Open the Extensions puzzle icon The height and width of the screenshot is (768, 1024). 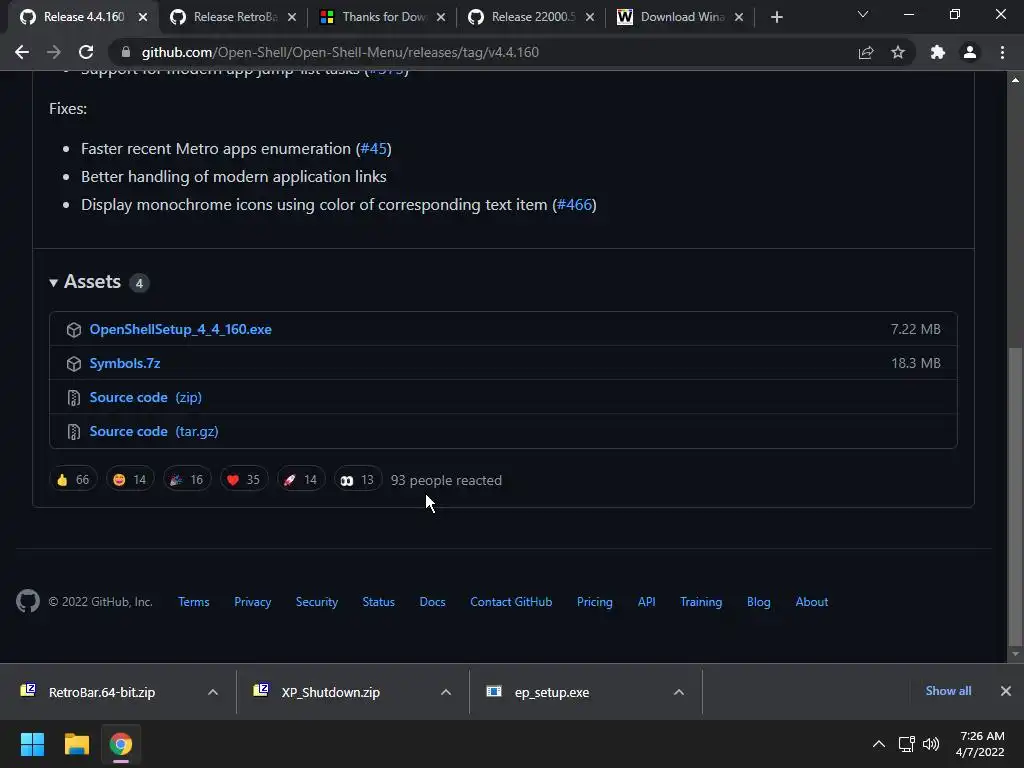938,52
